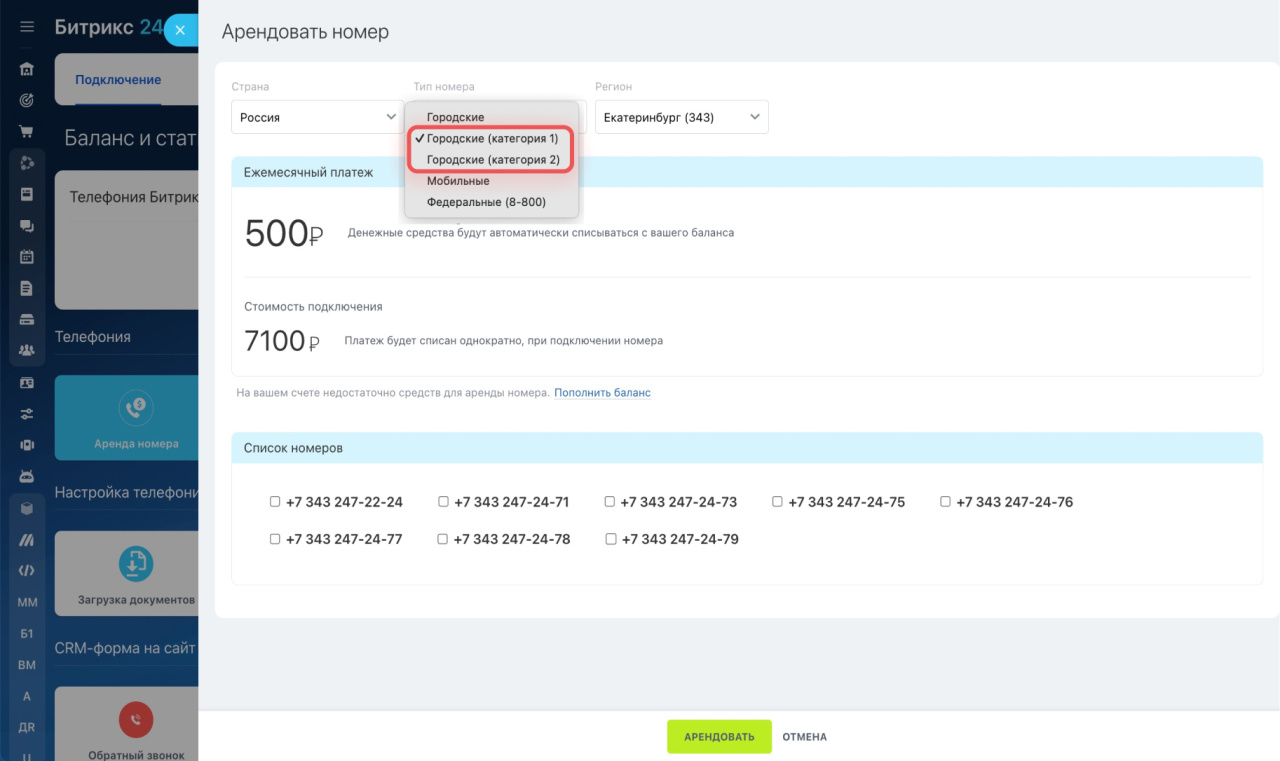The height and width of the screenshot is (761, 1280).
Task: Open the contact card icon in sidebar
Action: [x=27, y=383]
